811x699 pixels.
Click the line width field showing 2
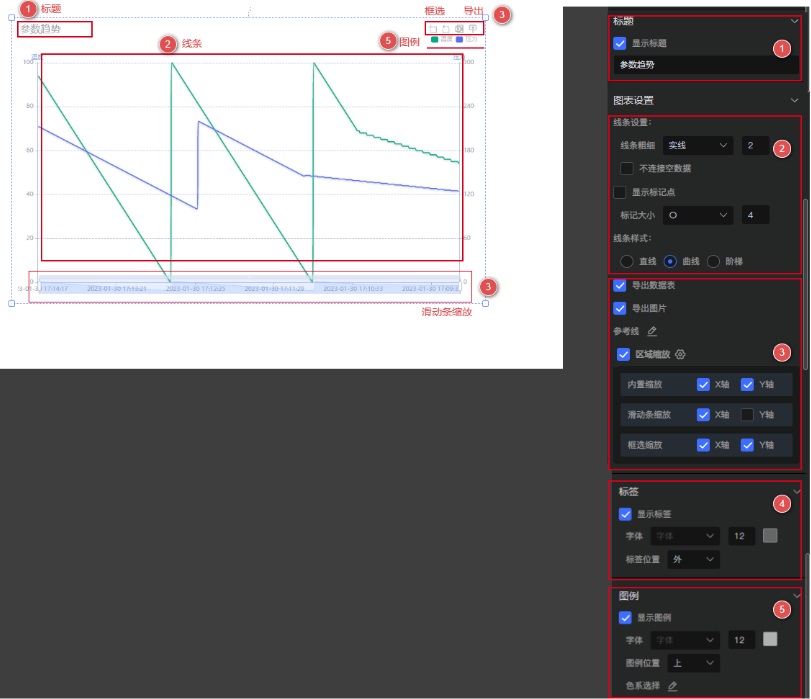click(x=755, y=145)
